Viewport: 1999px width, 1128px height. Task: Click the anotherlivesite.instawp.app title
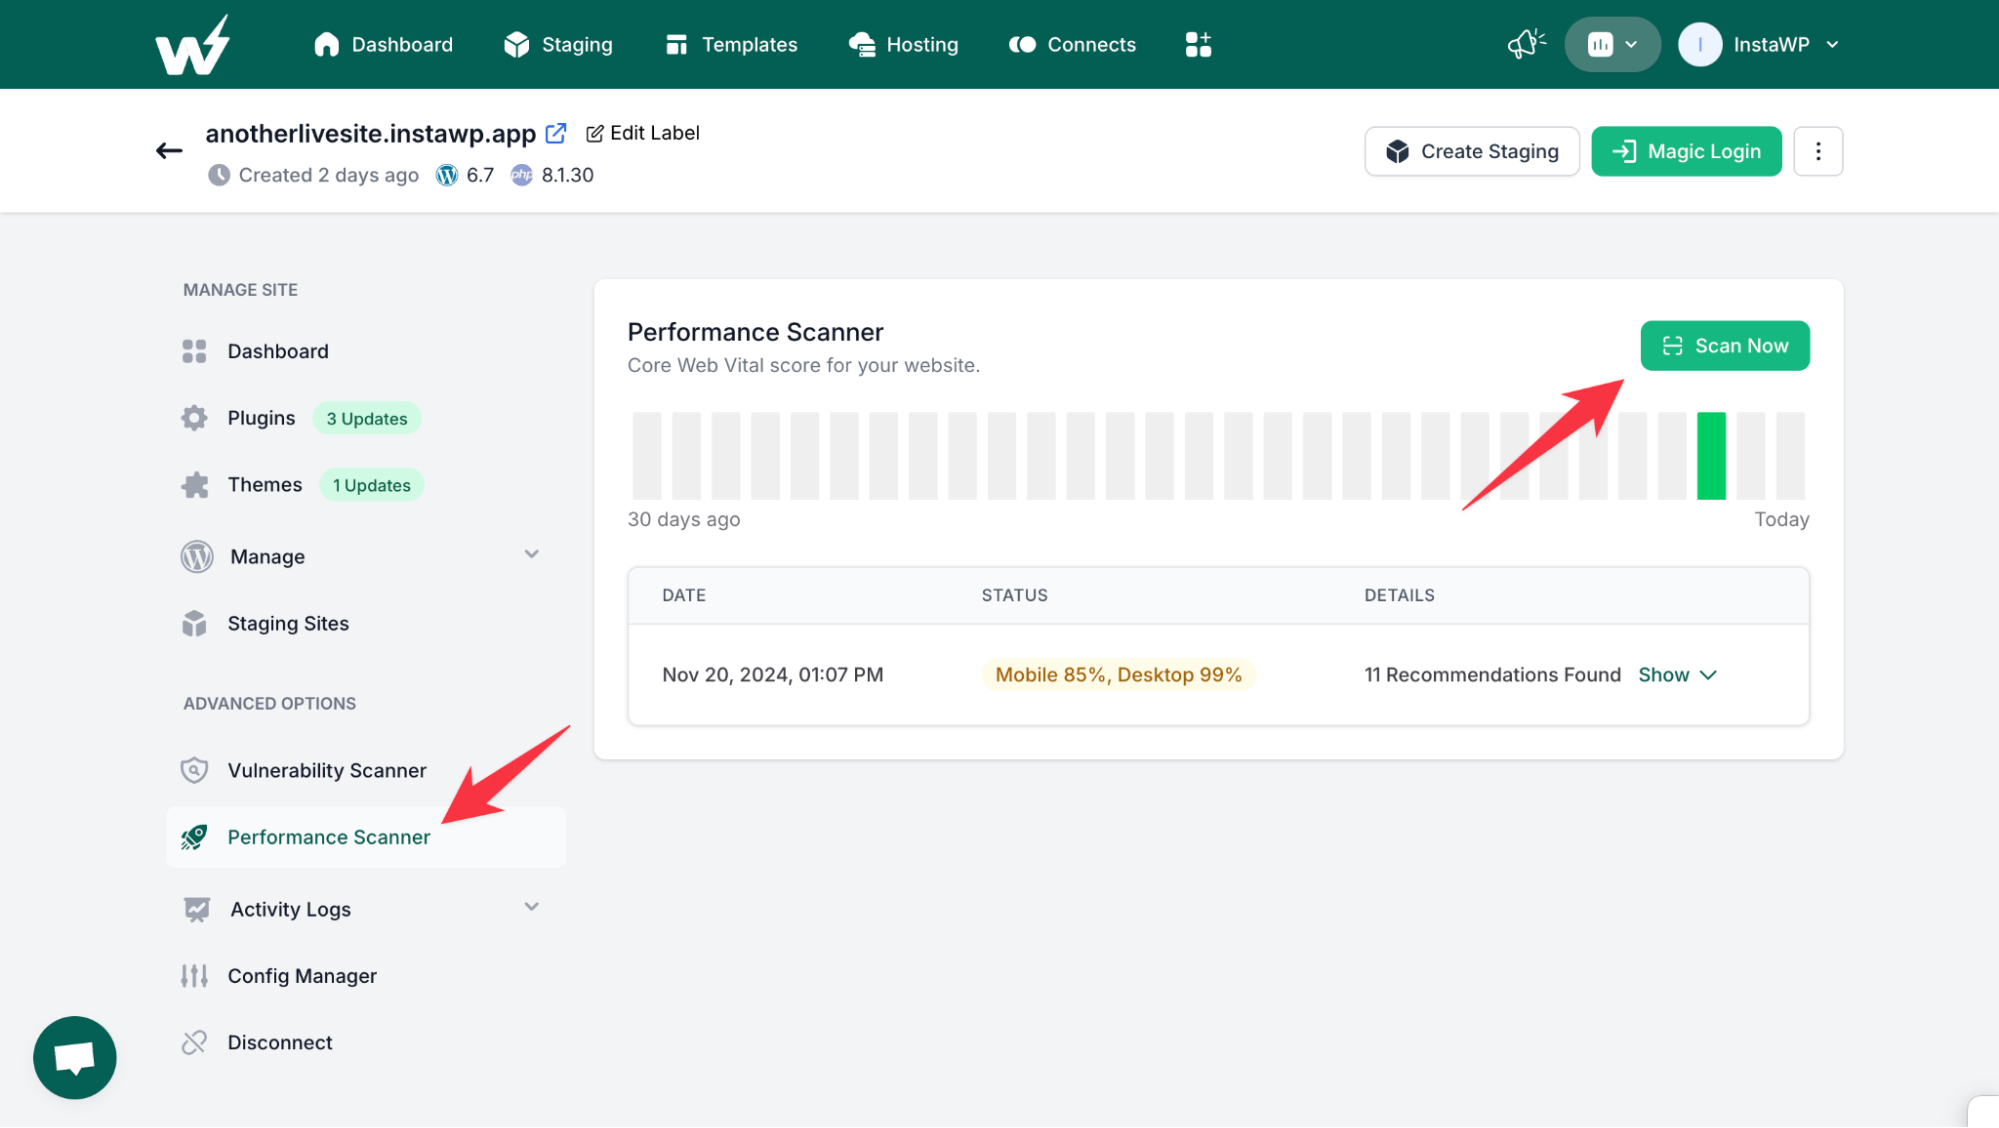pos(371,133)
